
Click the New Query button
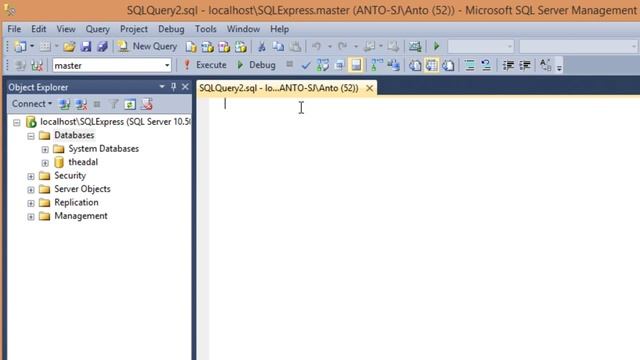(147, 46)
